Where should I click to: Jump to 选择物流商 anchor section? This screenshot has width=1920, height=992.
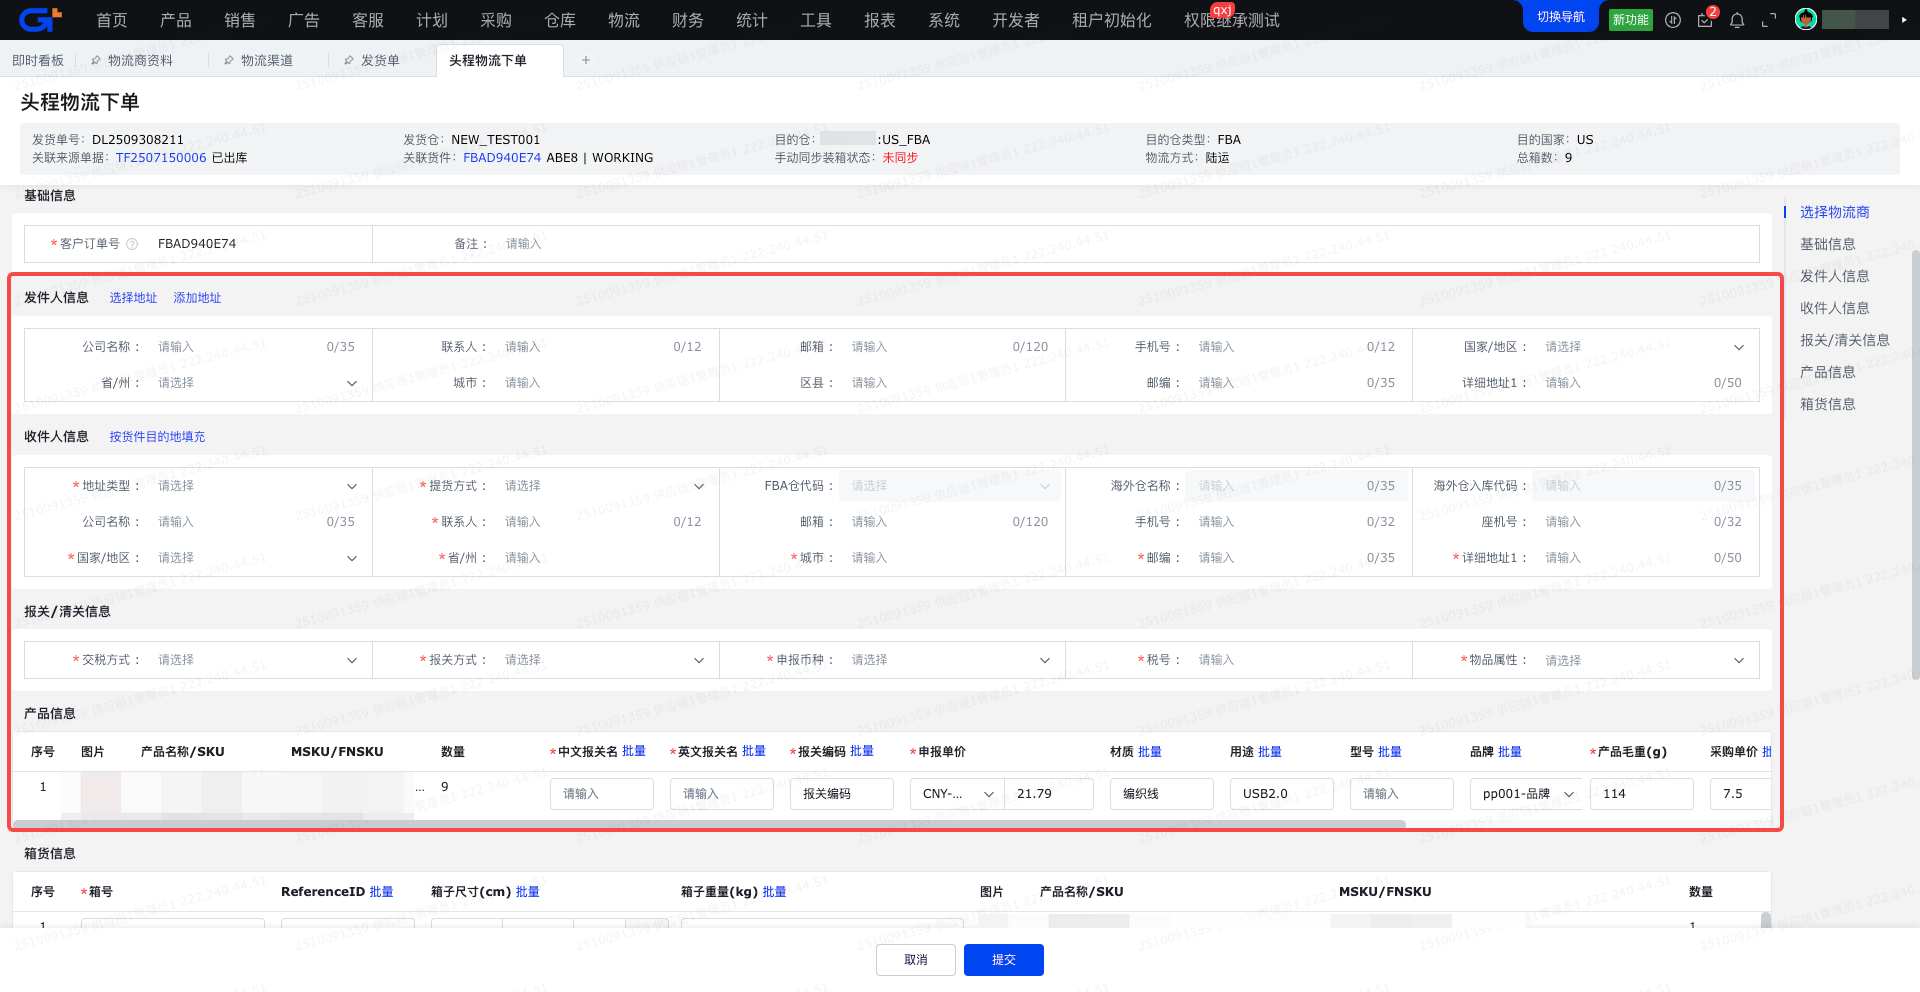coord(1835,212)
